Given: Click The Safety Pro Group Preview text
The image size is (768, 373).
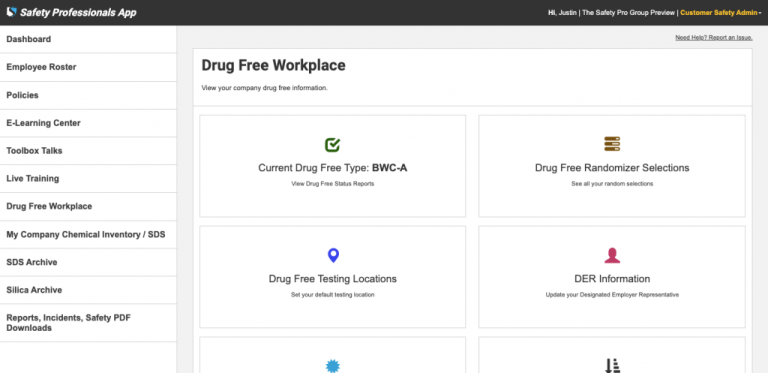Looking at the screenshot, I should (x=628, y=13).
